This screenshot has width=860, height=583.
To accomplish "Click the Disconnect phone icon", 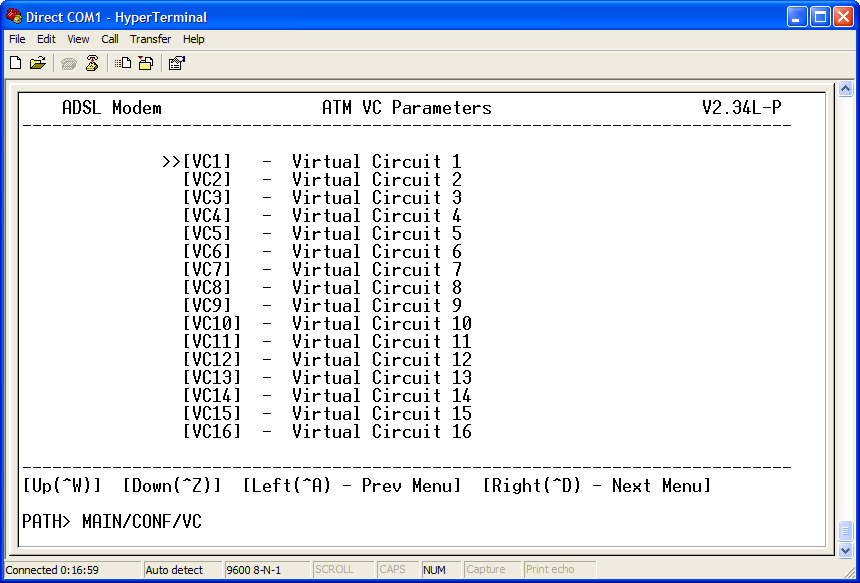I will coord(91,62).
